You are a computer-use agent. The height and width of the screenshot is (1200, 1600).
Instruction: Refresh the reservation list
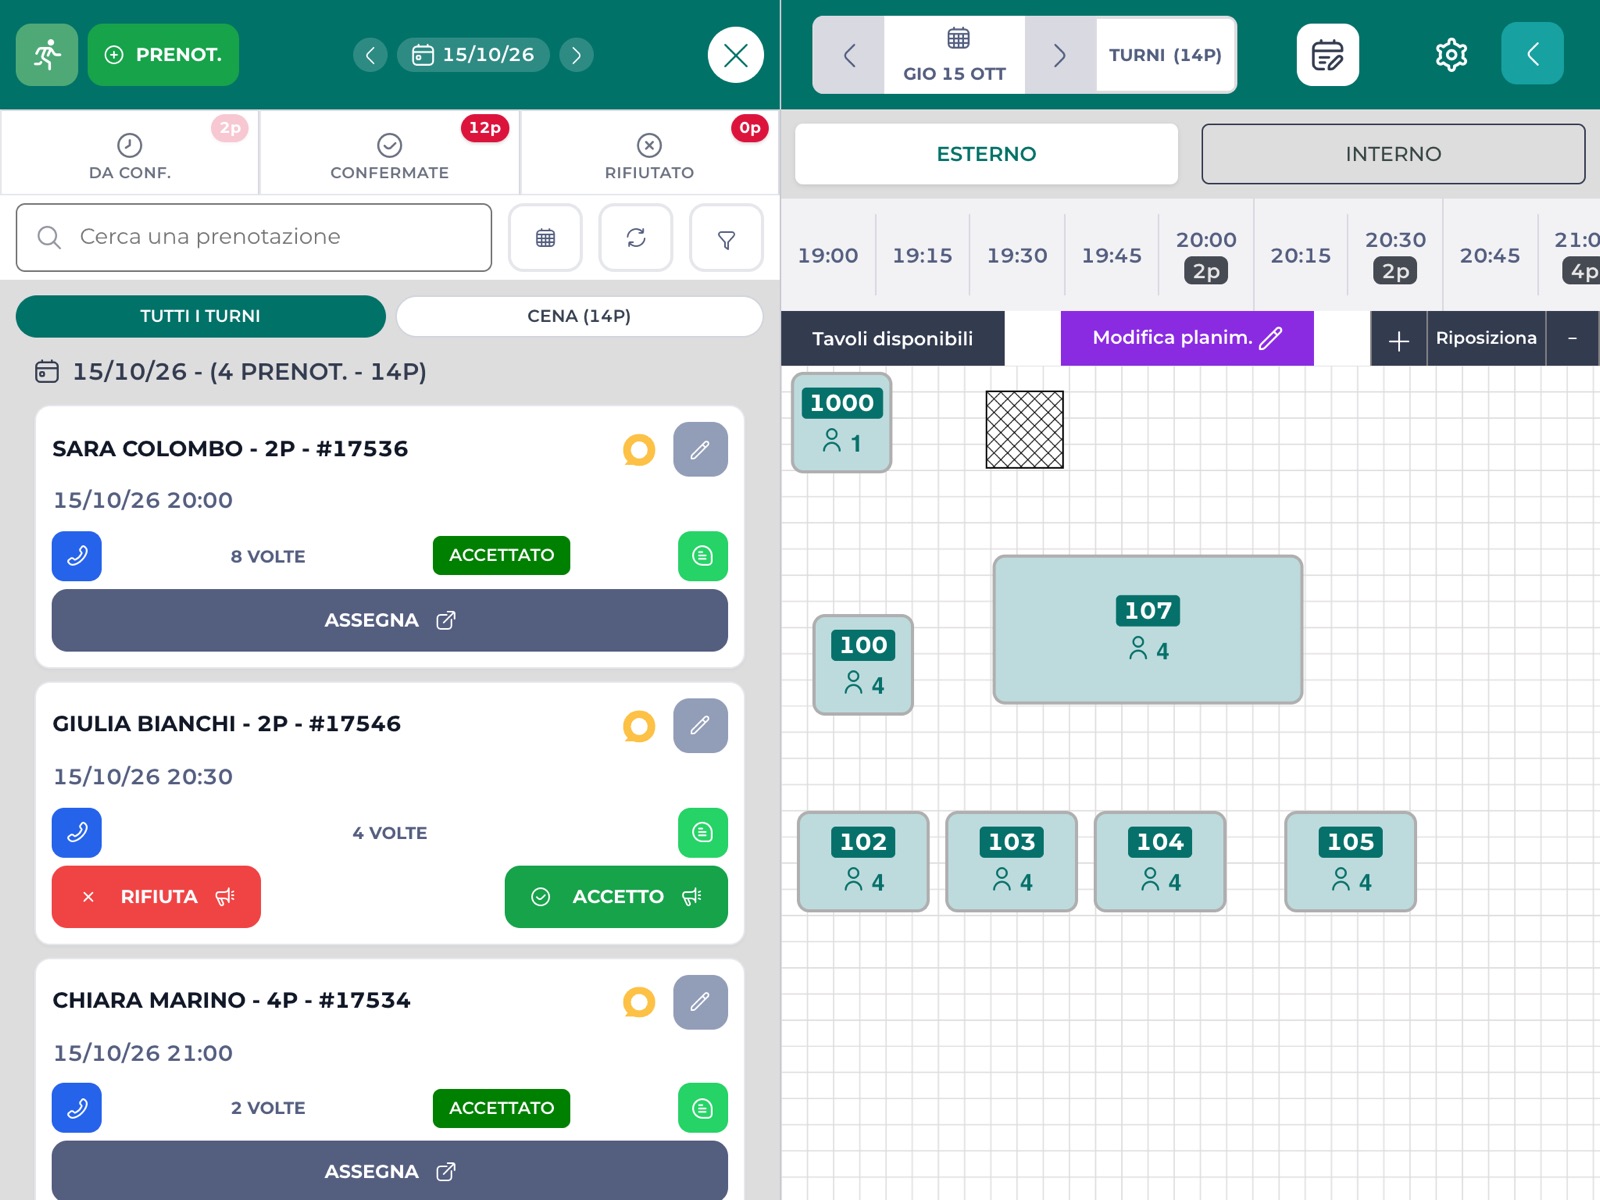pos(636,238)
